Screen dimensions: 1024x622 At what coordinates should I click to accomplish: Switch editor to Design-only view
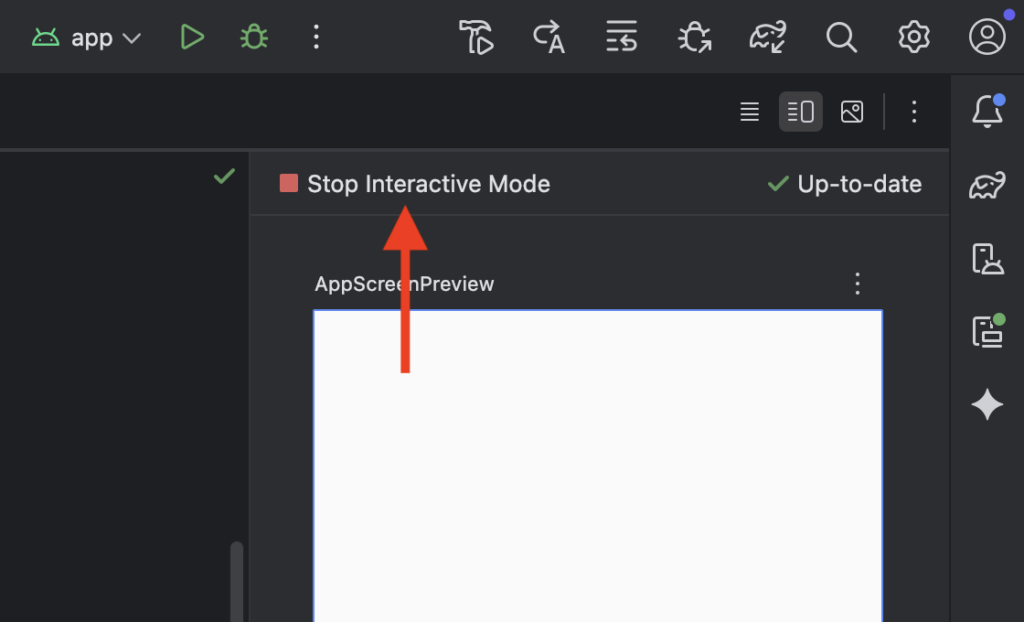852,112
